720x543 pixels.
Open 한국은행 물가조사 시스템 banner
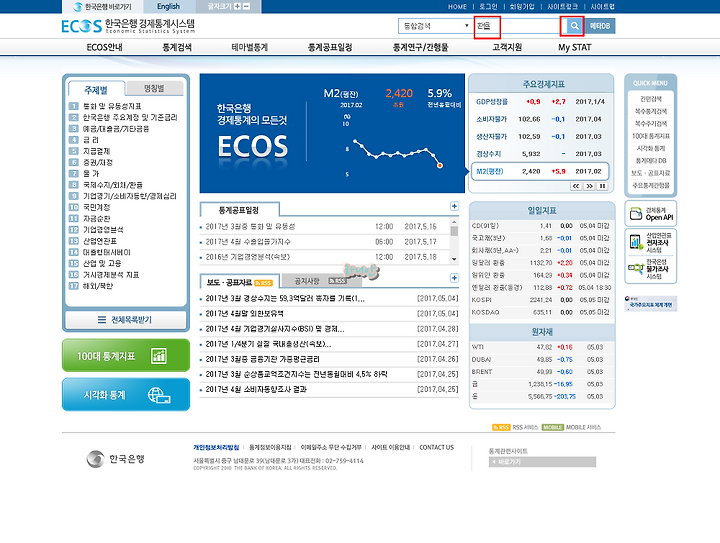click(651, 269)
